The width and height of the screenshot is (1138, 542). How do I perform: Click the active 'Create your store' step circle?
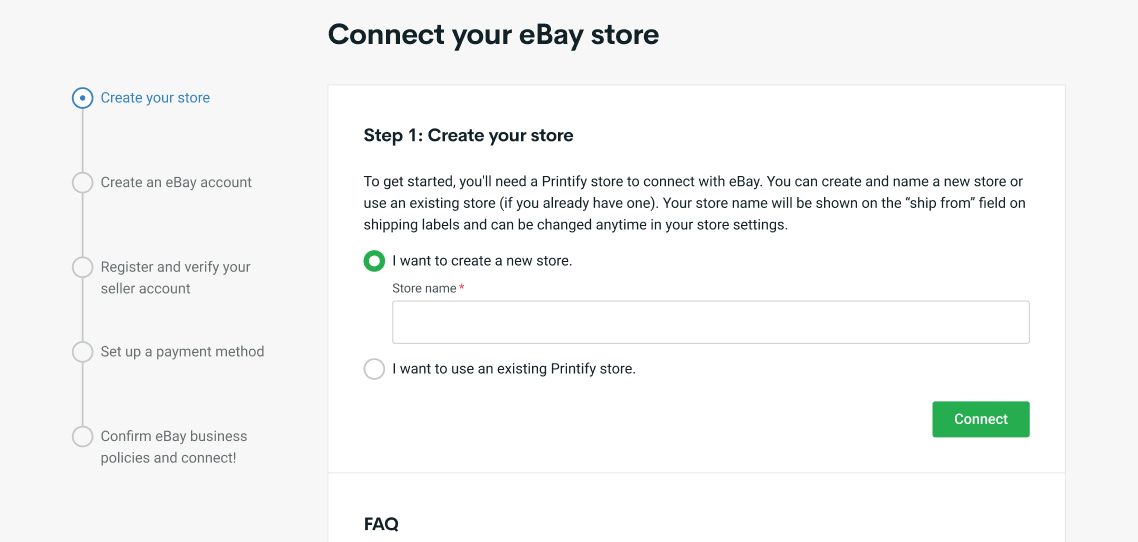(x=83, y=98)
